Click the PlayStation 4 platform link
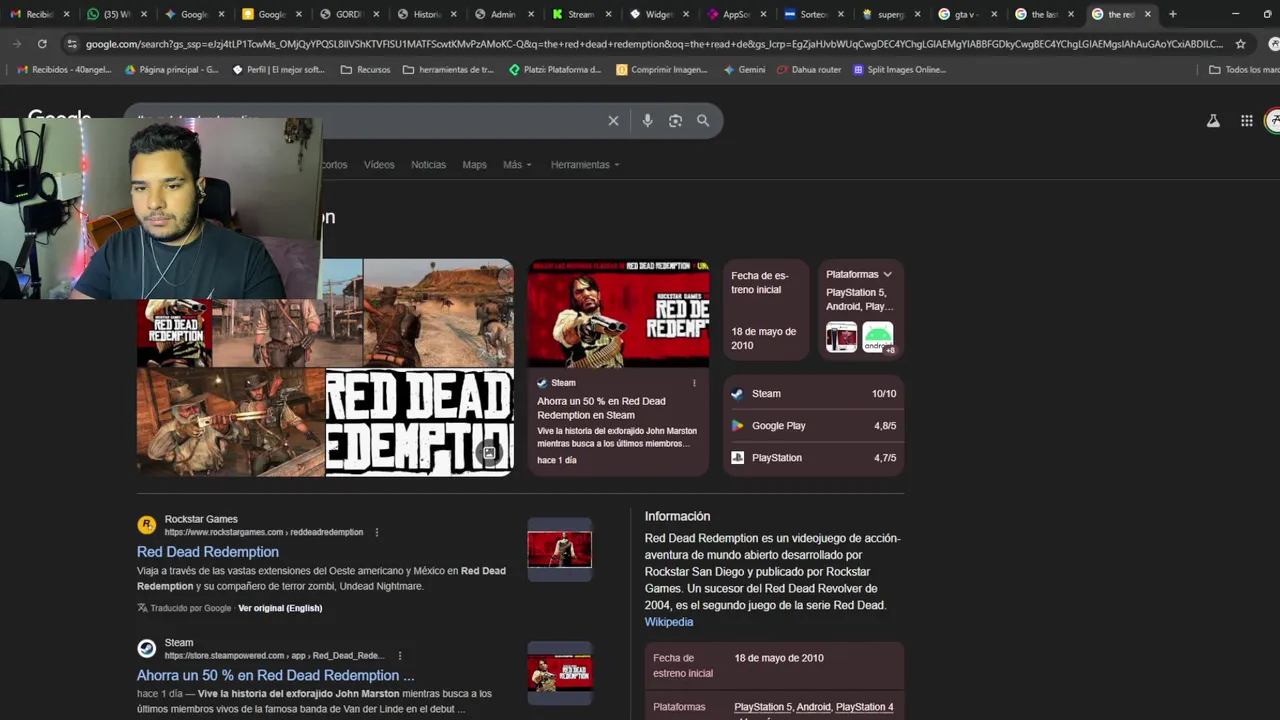 [x=865, y=707]
